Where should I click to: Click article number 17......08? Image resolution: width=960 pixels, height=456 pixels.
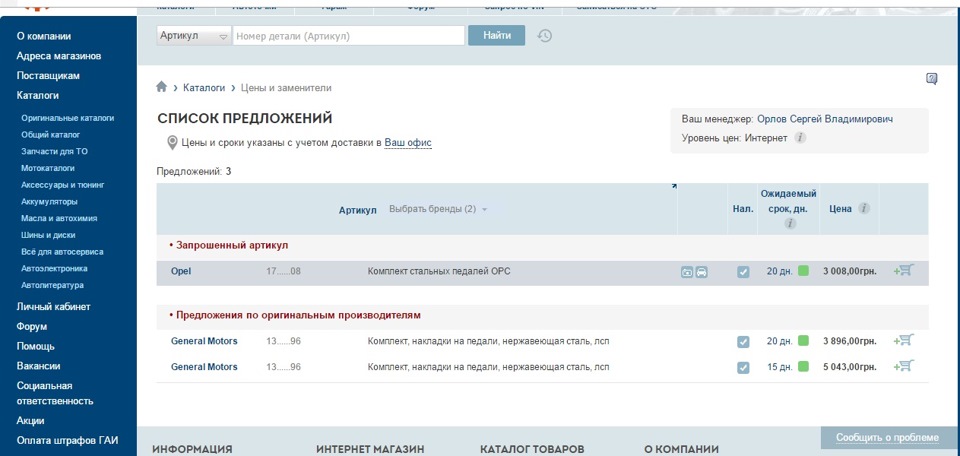tap(283, 271)
